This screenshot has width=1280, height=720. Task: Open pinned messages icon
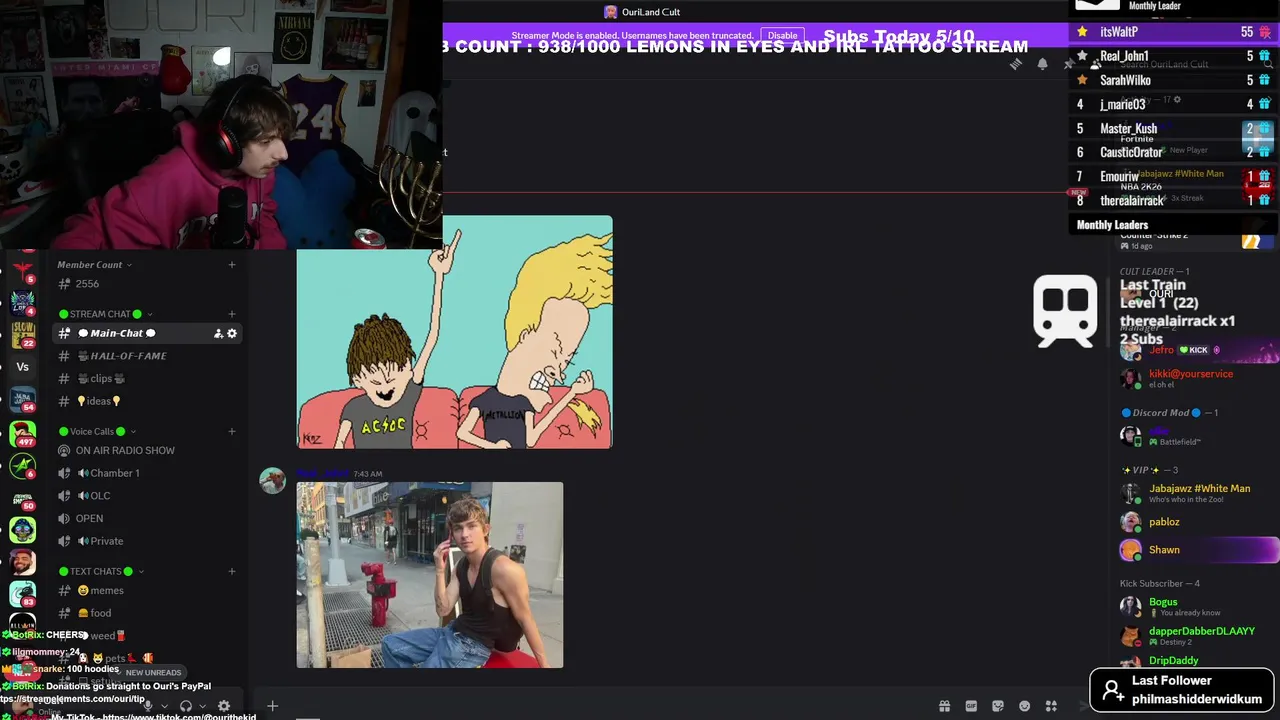pyautogui.click(x=1068, y=64)
